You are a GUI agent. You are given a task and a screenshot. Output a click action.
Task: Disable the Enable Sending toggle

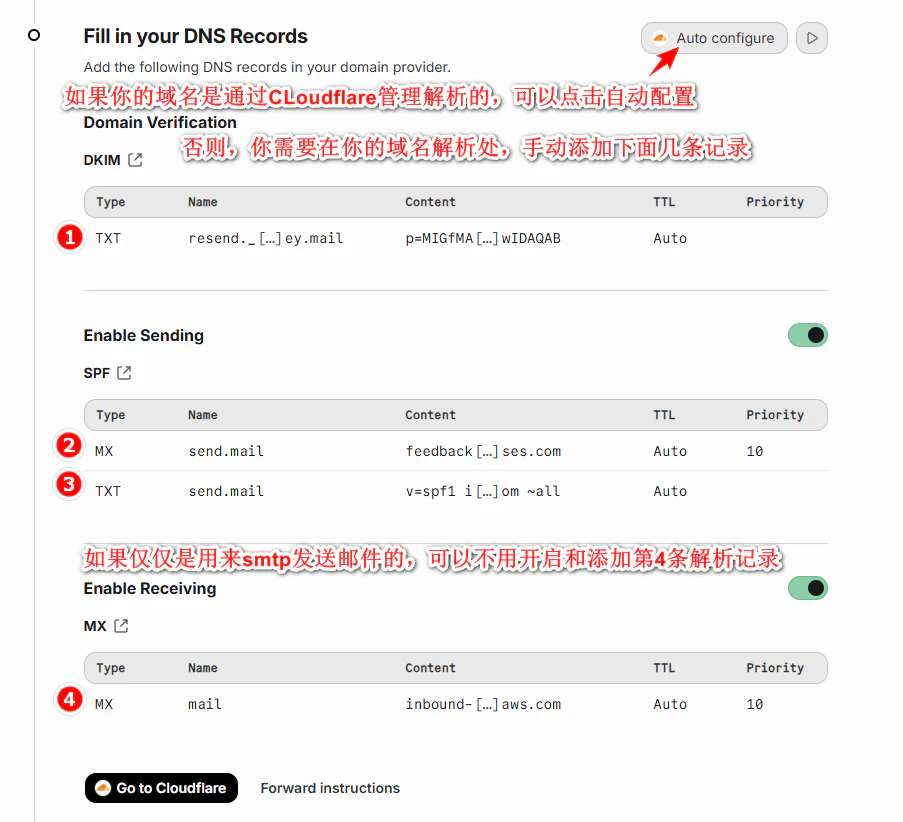807,335
